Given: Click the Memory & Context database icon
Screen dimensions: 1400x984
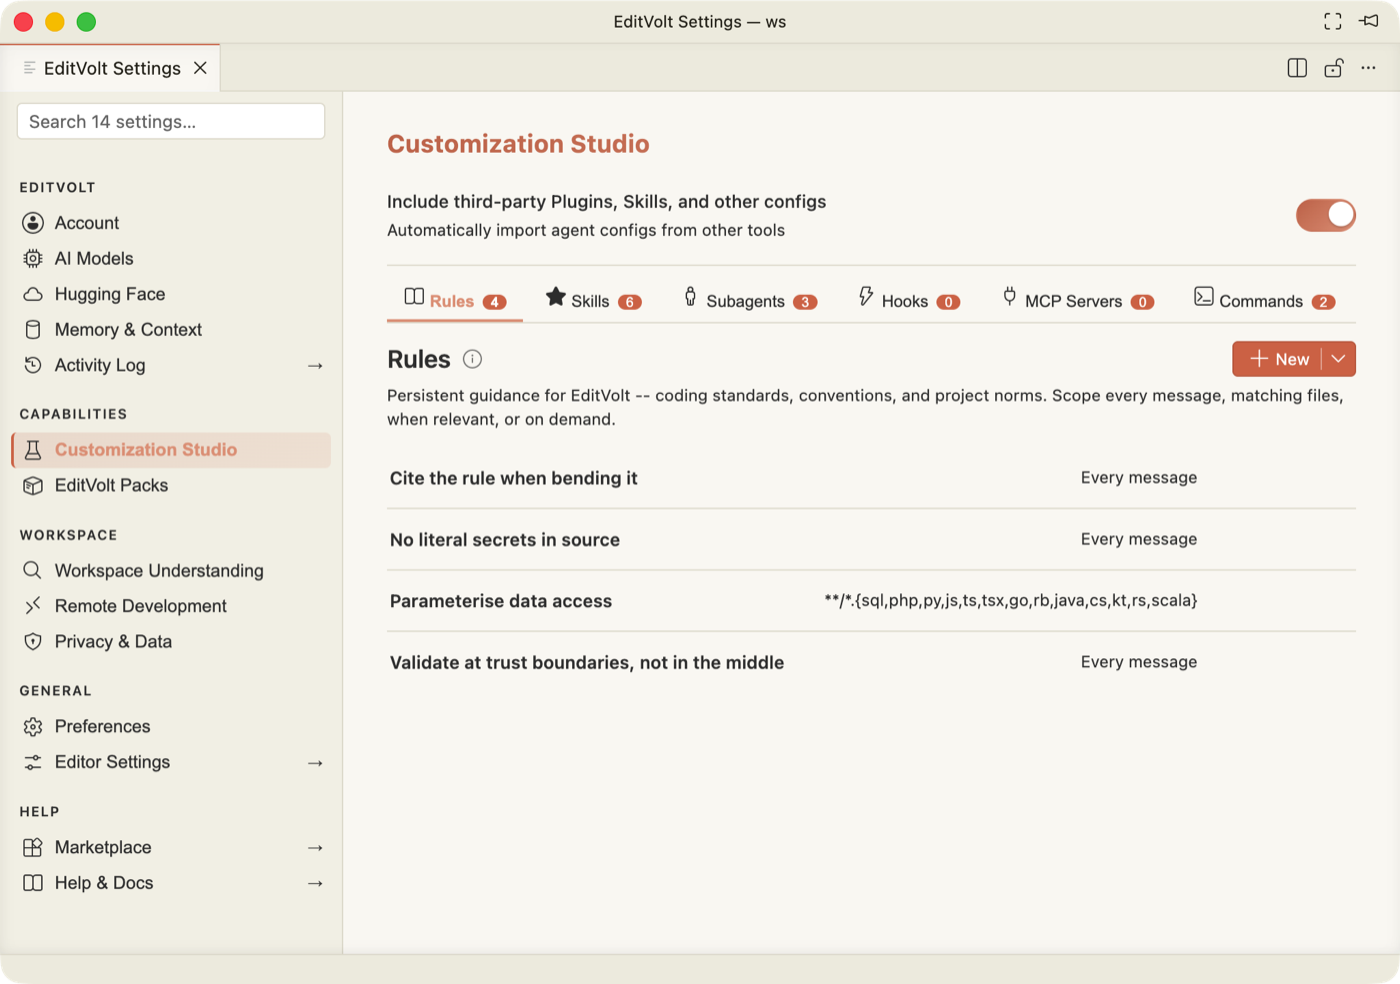Looking at the screenshot, I should click(x=33, y=330).
